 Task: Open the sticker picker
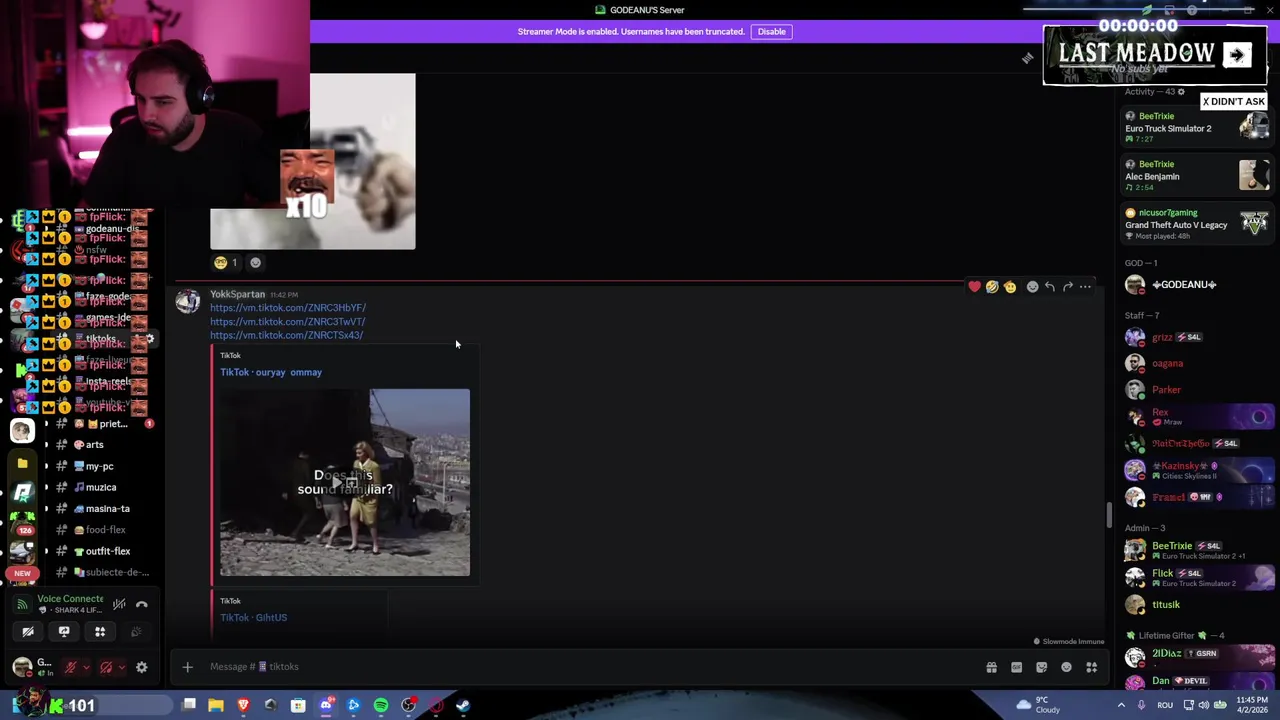(x=1041, y=667)
